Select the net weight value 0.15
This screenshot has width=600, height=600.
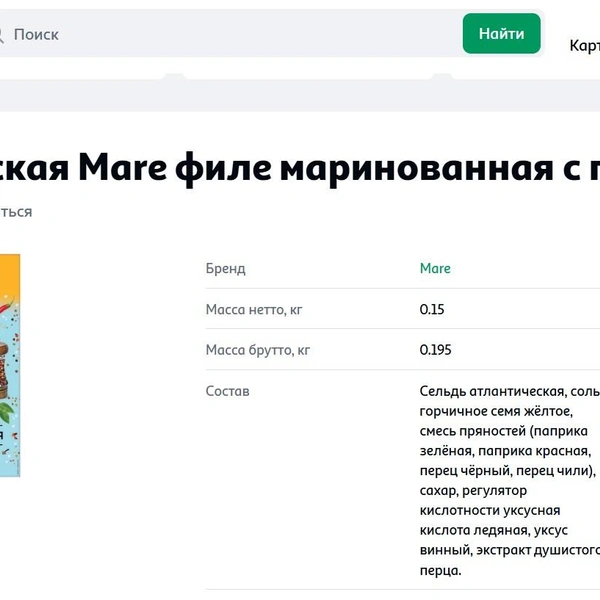pos(432,309)
